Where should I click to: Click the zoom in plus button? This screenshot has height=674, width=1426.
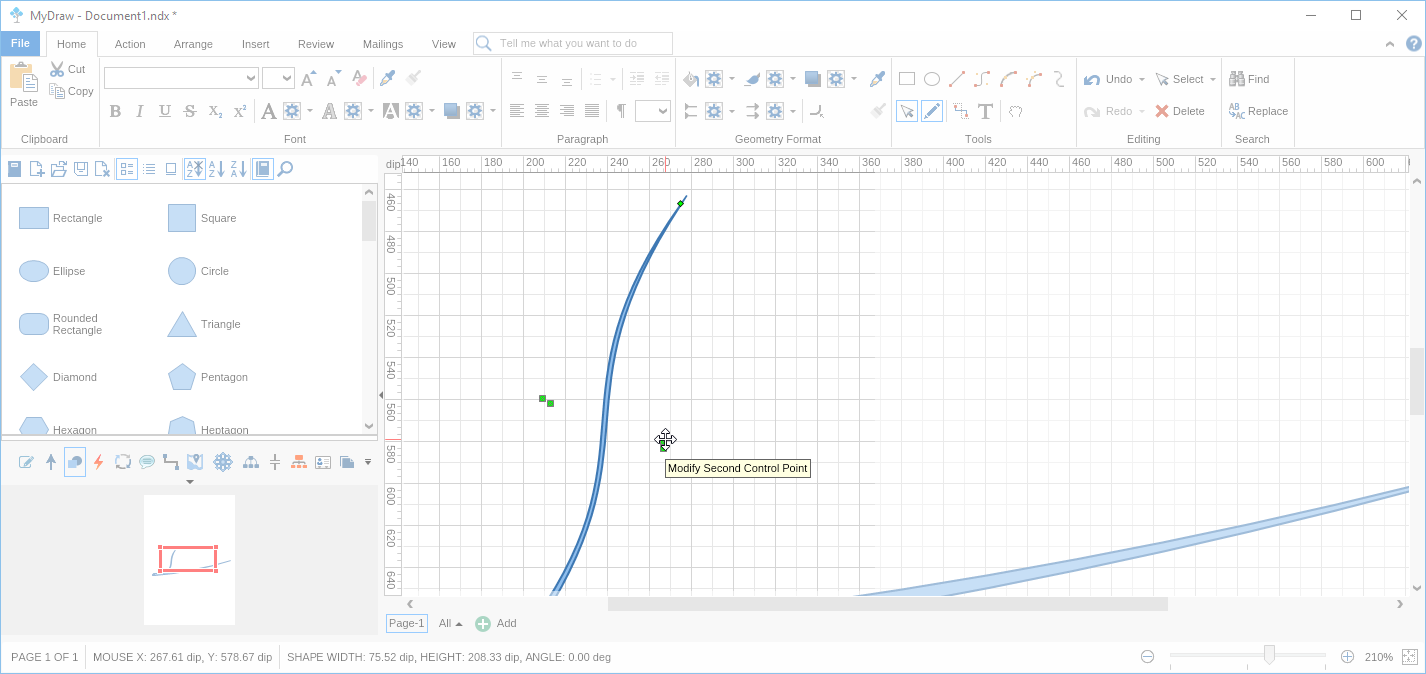1347,657
